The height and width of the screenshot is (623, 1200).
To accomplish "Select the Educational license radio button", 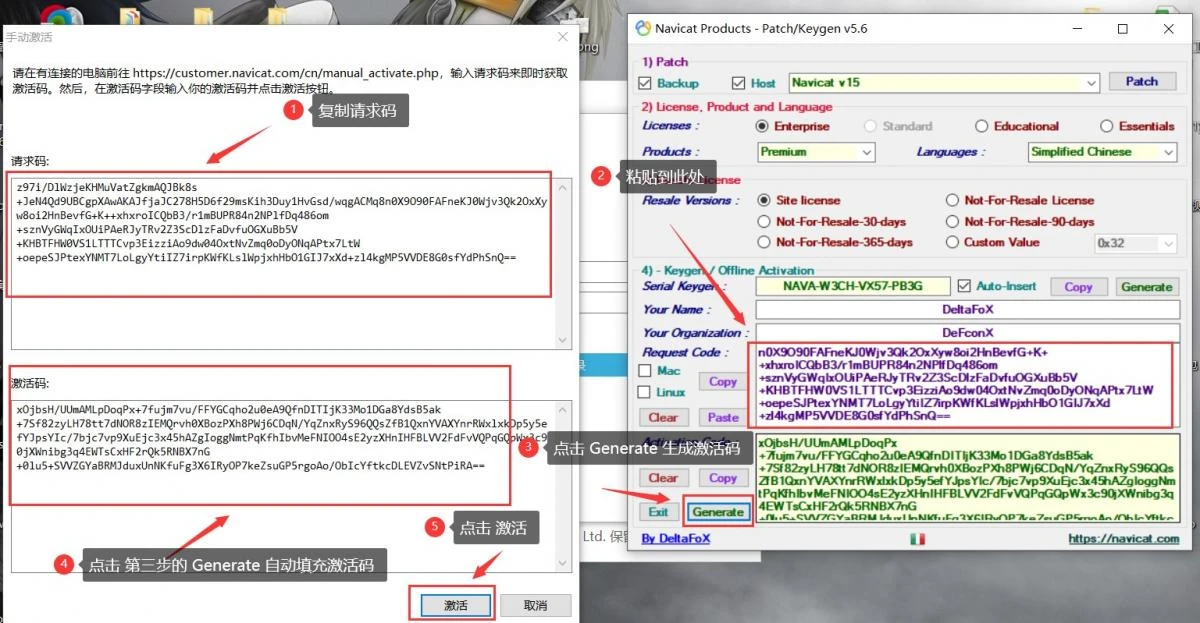I will (x=981, y=126).
